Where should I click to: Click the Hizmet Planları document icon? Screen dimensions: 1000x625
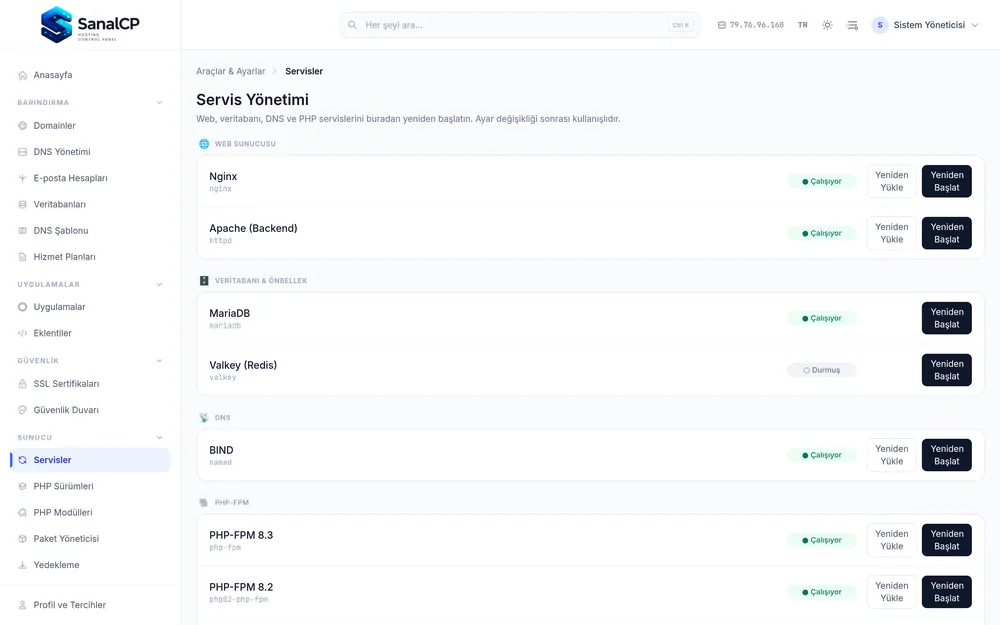point(22,257)
